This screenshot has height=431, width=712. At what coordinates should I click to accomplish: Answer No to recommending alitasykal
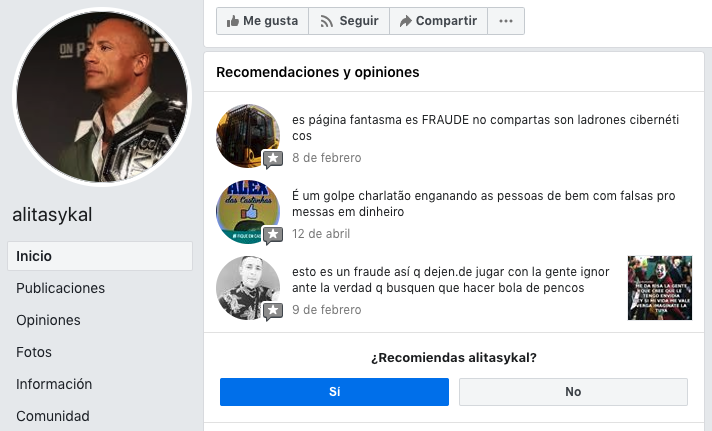click(x=573, y=392)
